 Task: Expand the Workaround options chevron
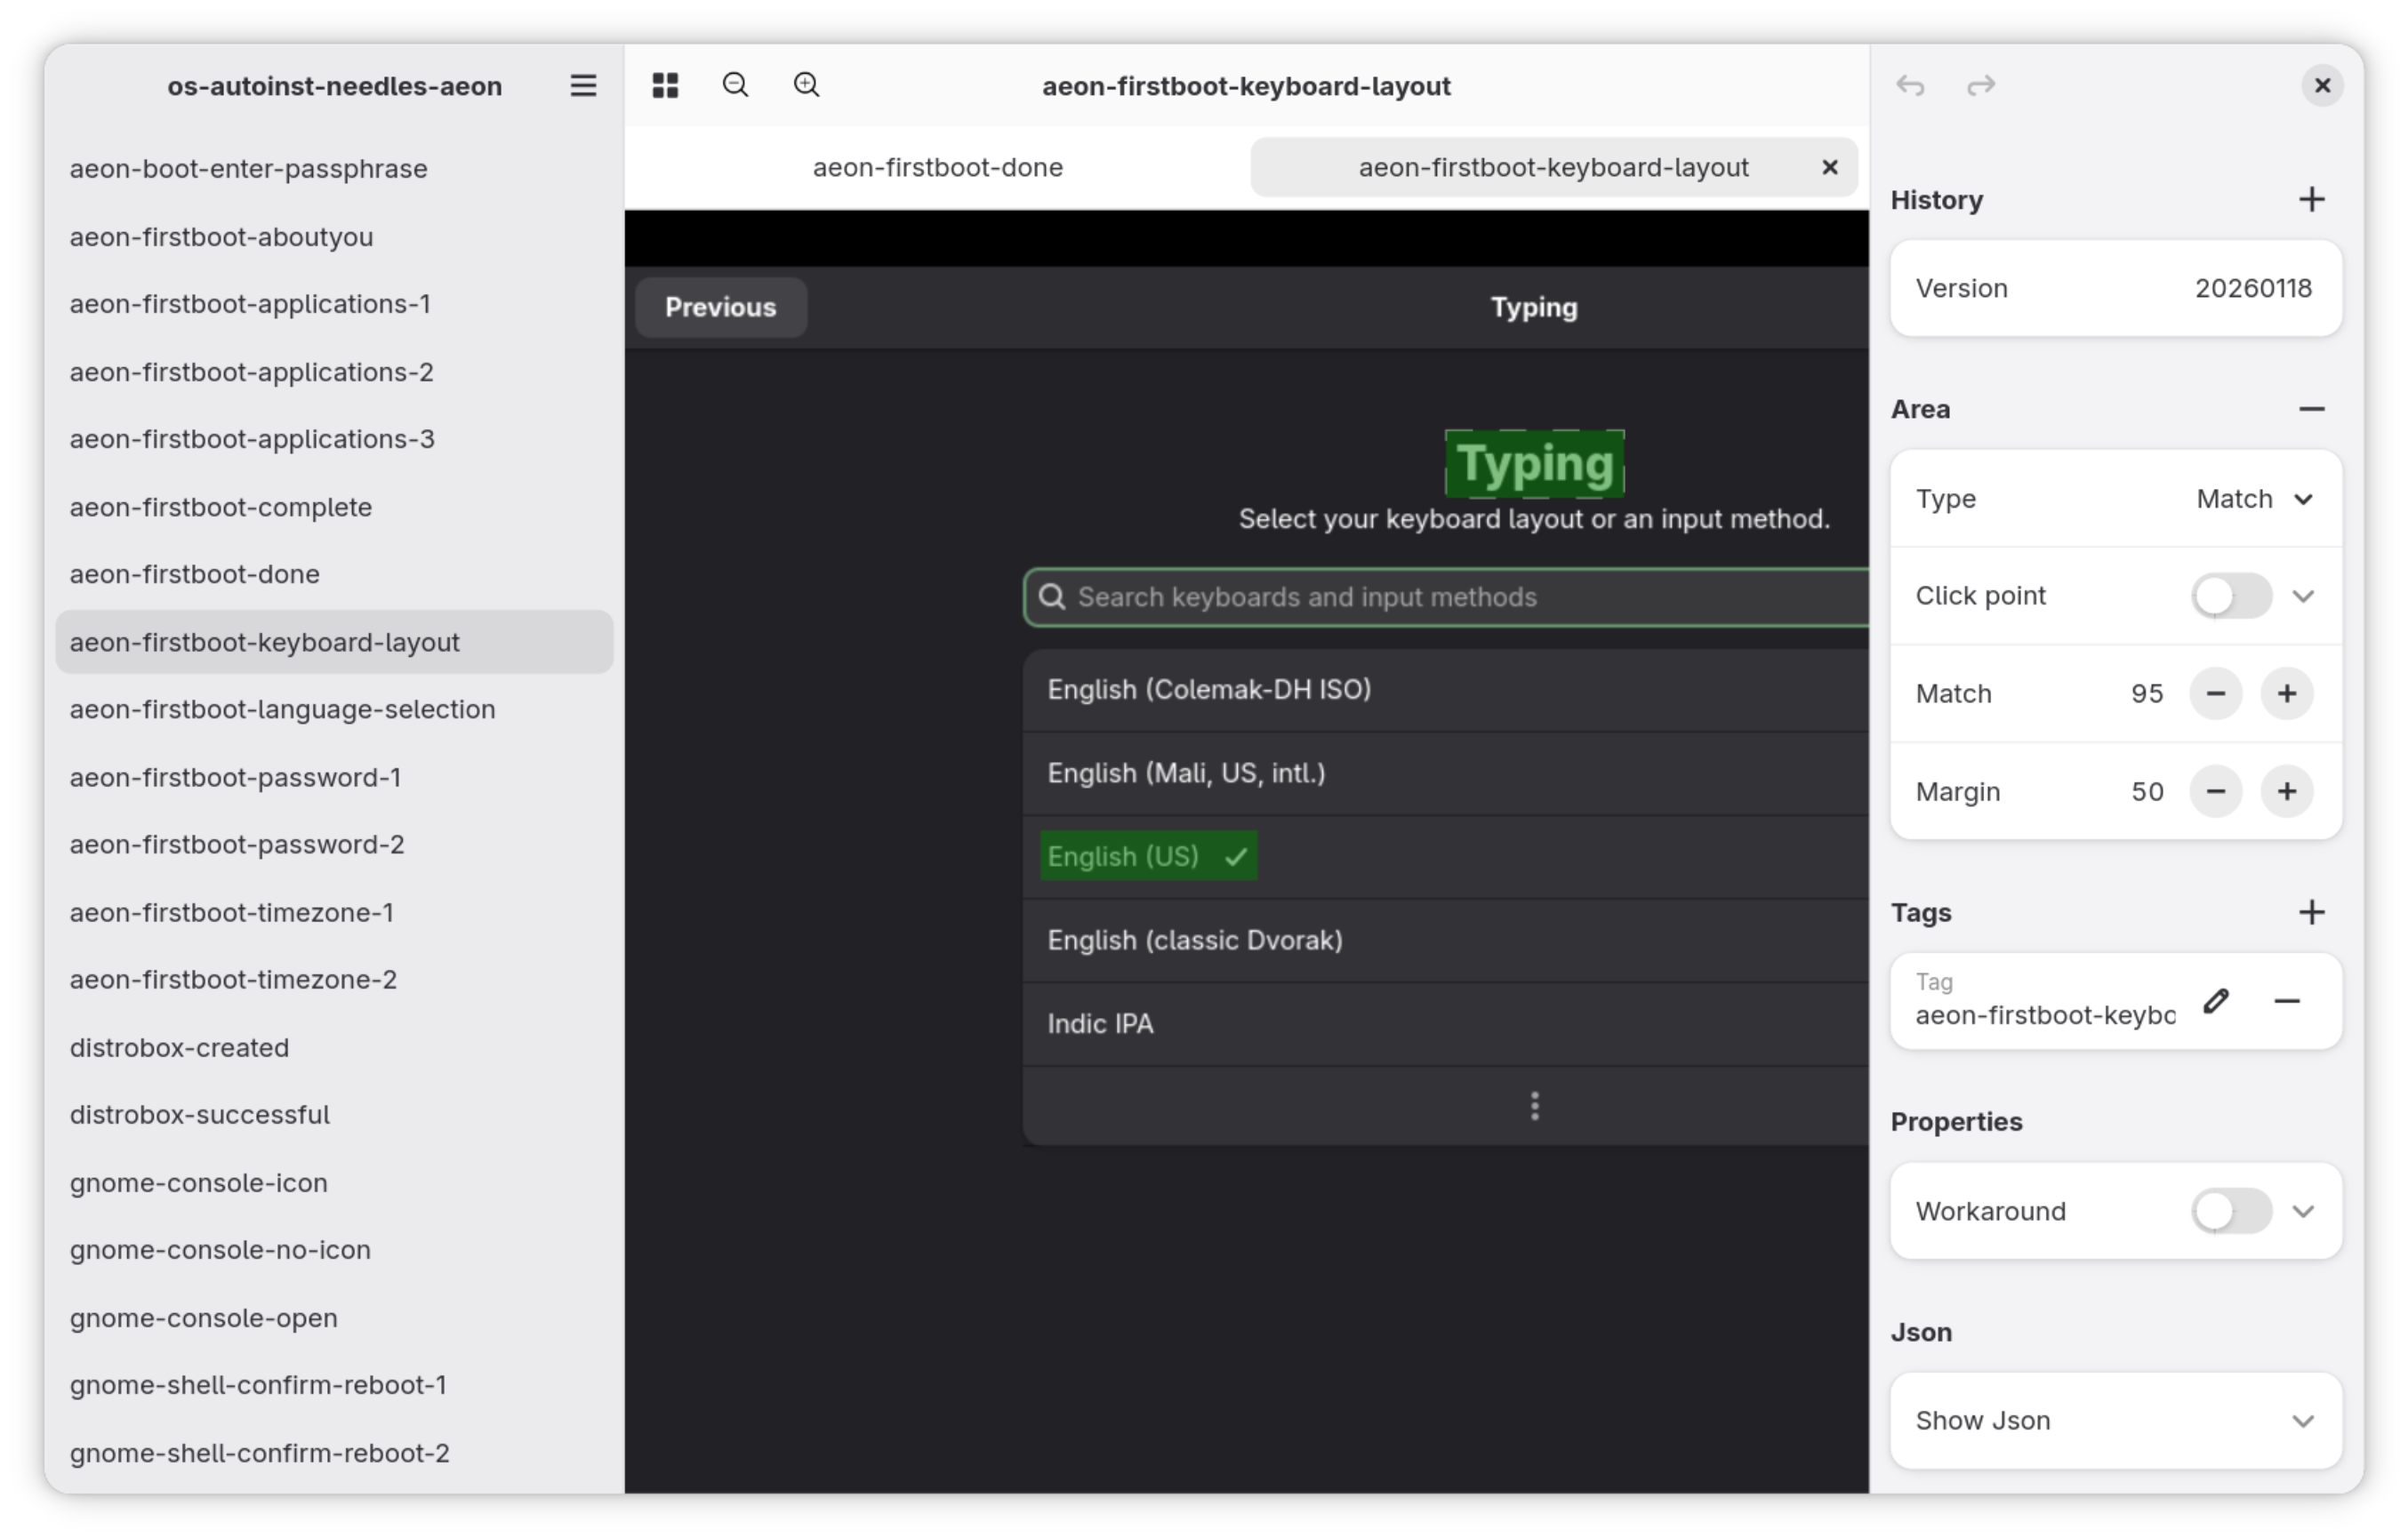[2303, 1212]
